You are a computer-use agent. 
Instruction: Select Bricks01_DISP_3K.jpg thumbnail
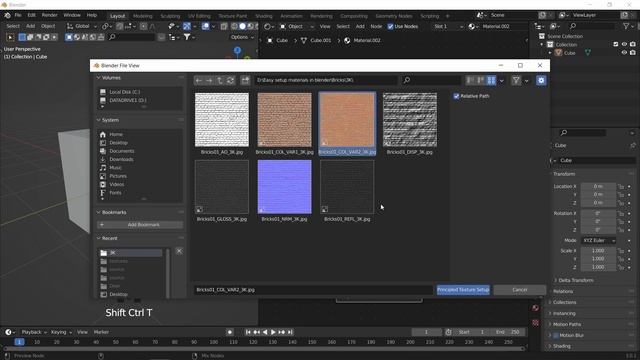[410, 120]
